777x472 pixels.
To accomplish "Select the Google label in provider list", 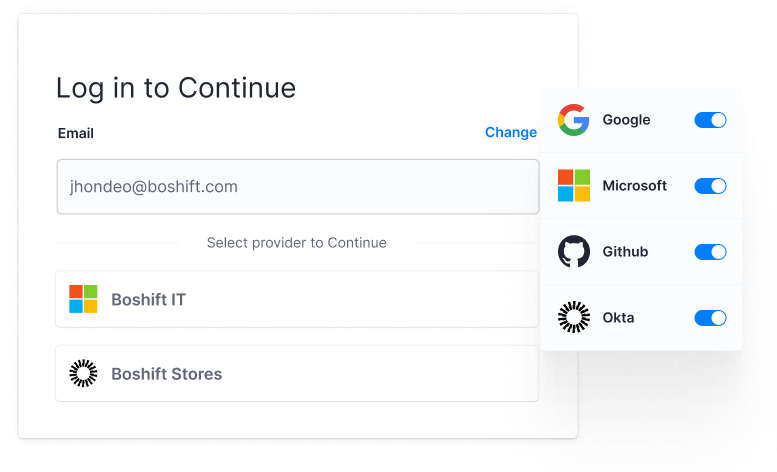I will tap(626, 120).
